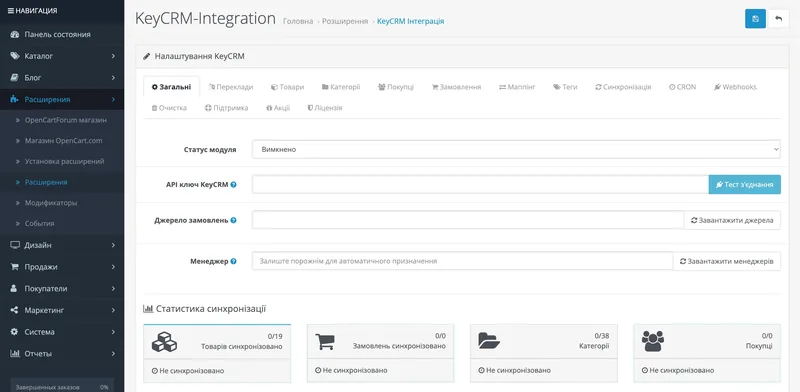This screenshot has height=392, width=800.
Task: Click the hamburger icon beside НАВИГАЦИЯ
Action: pyautogui.click(x=11, y=11)
